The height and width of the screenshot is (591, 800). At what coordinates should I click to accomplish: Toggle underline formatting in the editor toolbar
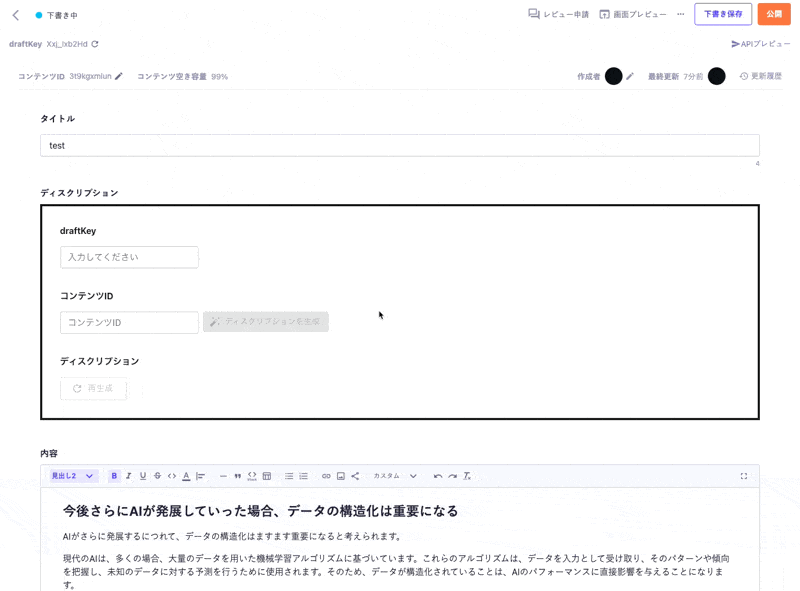point(143,476)
